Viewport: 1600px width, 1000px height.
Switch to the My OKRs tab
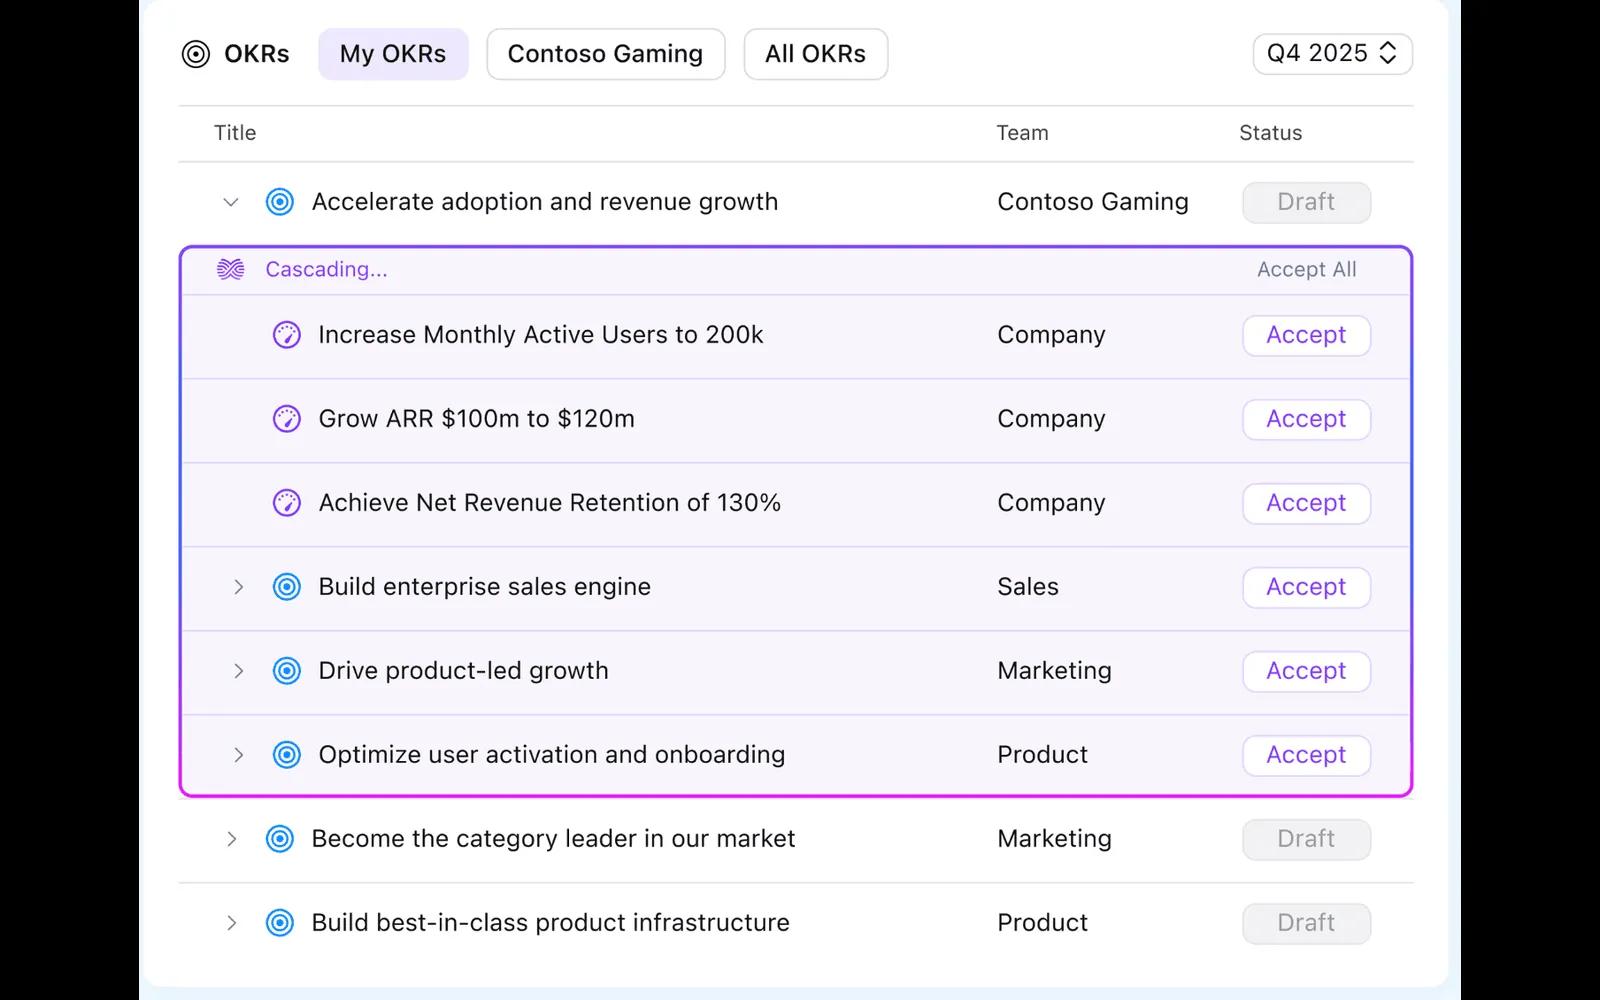coord(393,54)
